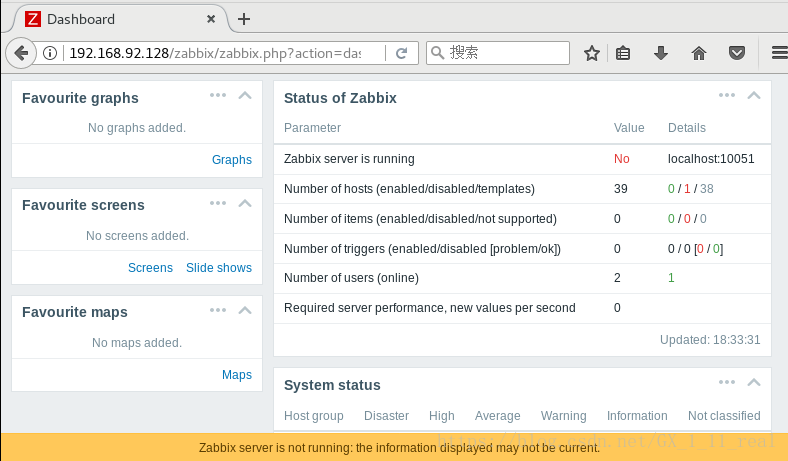This screenshot has height=461, width=788.
Task: Click the 'Disaster' column header
Action: (x=386, y=416)
